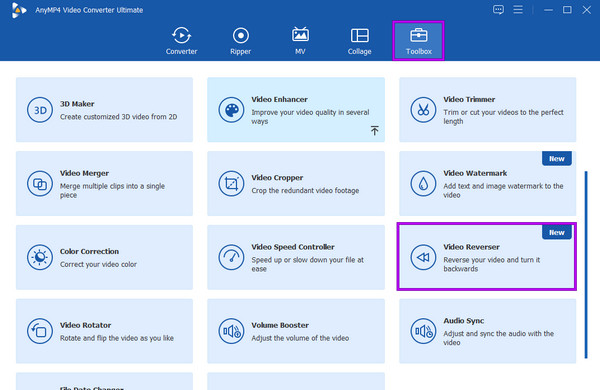Click the Video Cropper icon

click(x=231, y=184)
